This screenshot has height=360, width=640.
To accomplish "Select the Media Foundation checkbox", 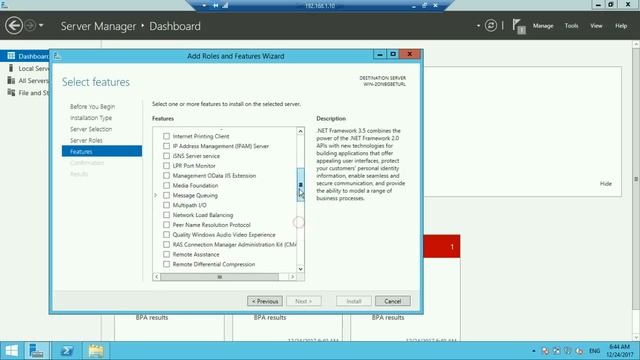I will click(166, 185).
